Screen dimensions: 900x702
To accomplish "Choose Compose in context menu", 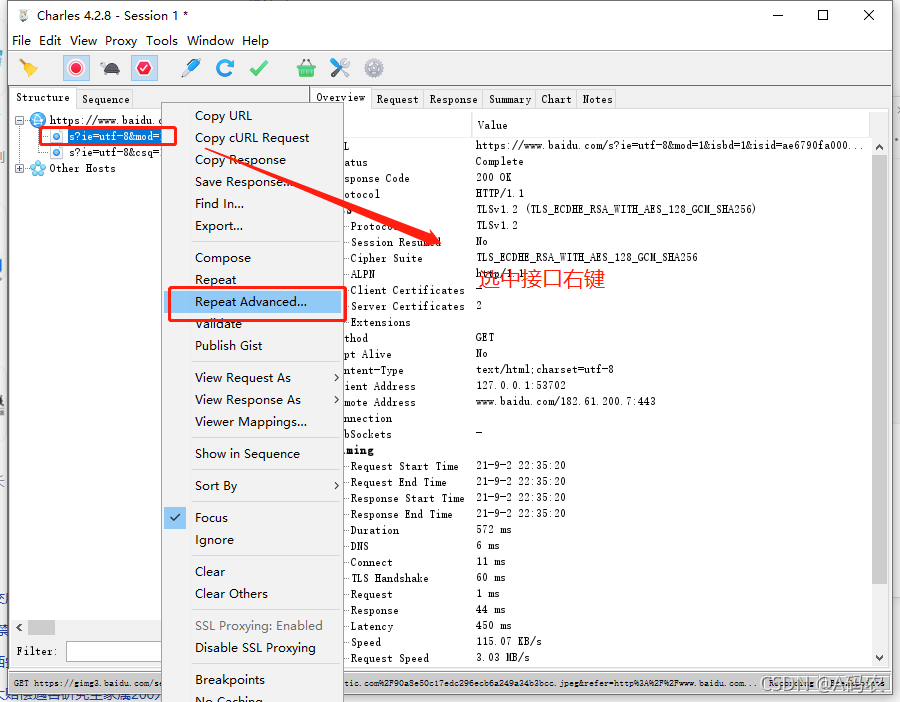I will pyautogui.click(x=254, y=258).
